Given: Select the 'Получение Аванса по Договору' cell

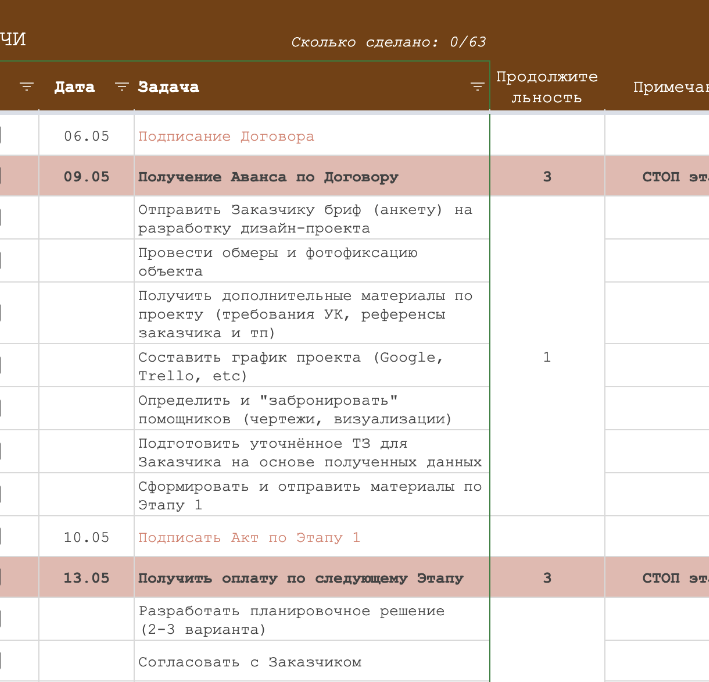Looking at the screenshot, I should [268, 177].
